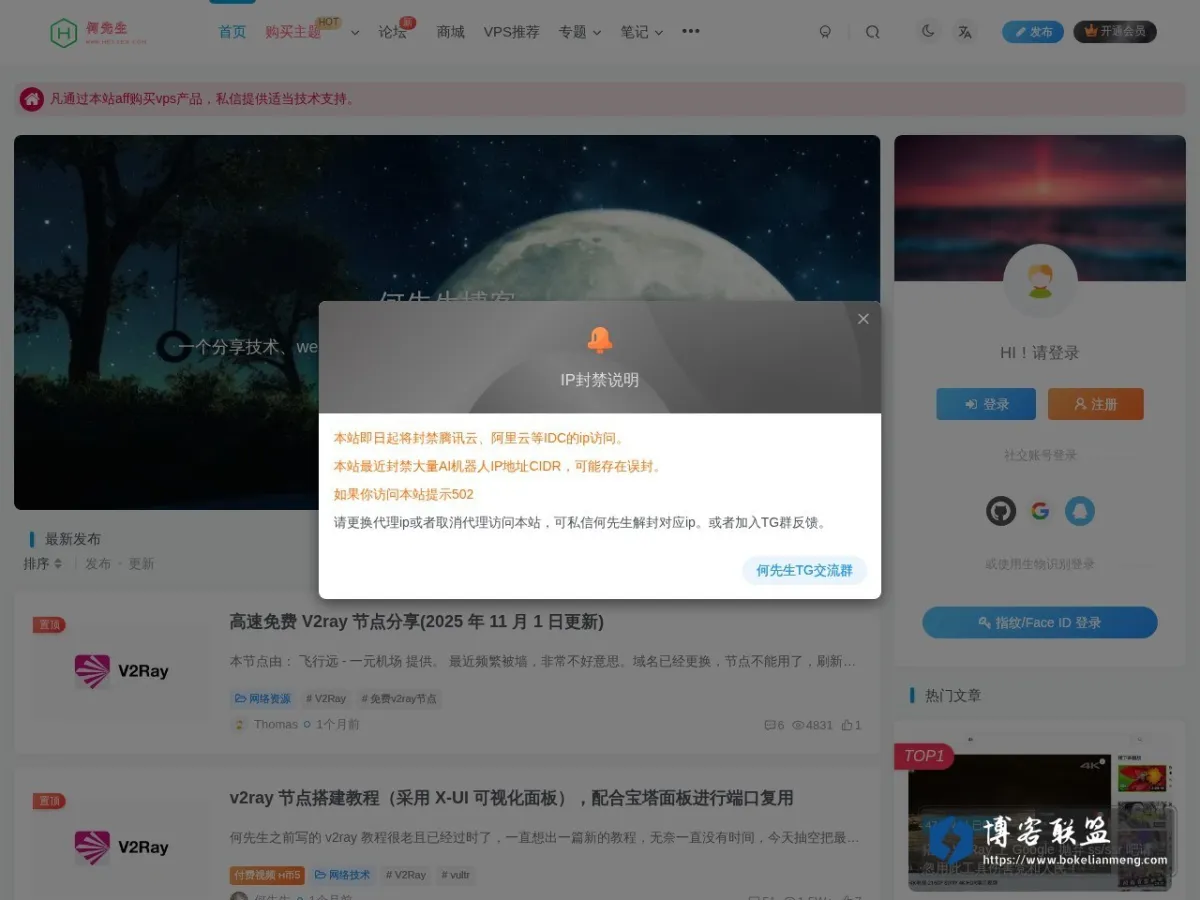Open the VPS推荐 nav item
Viewport: 1200px width, 900px height.
click(x=511, y=32)
